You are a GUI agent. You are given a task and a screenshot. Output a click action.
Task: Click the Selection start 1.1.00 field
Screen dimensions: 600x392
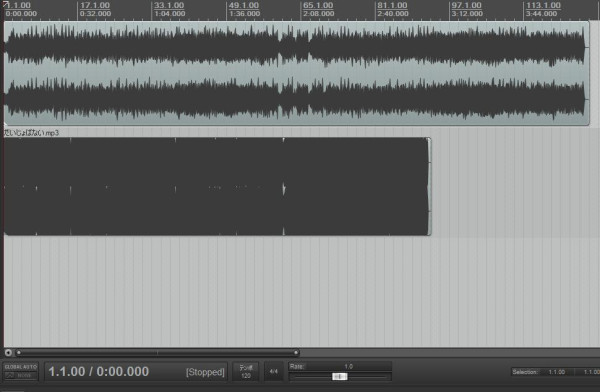click(x=556, y=372)
